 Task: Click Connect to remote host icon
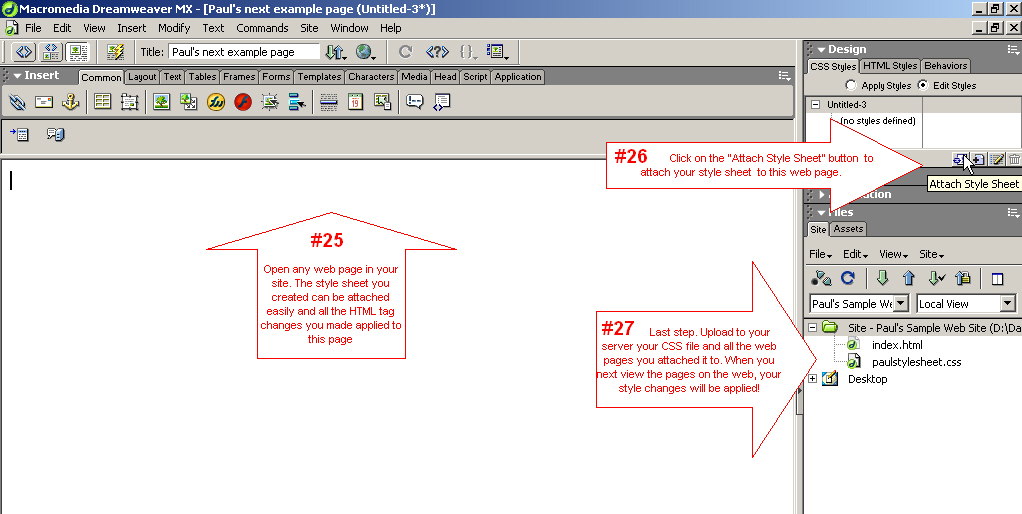821,279
